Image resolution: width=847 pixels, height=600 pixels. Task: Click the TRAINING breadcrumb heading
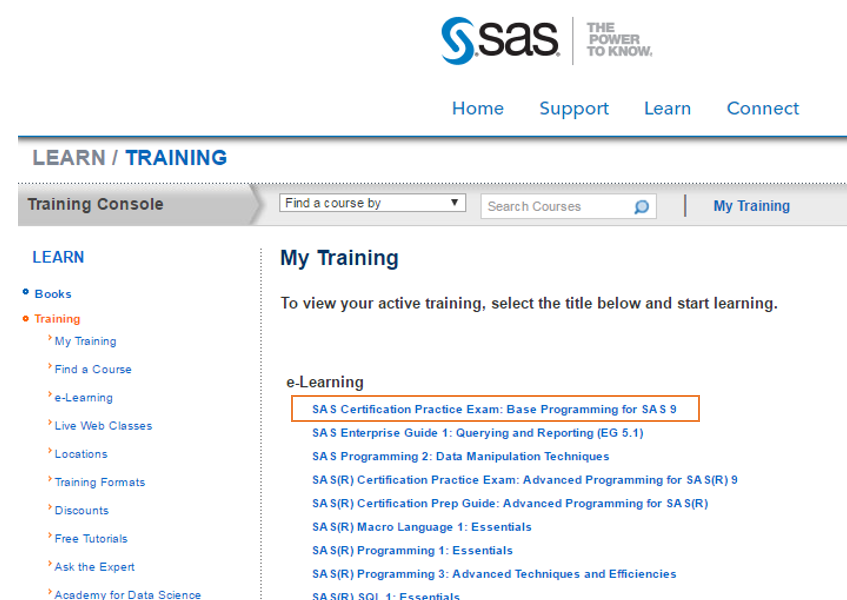click(x=176, y=158)
